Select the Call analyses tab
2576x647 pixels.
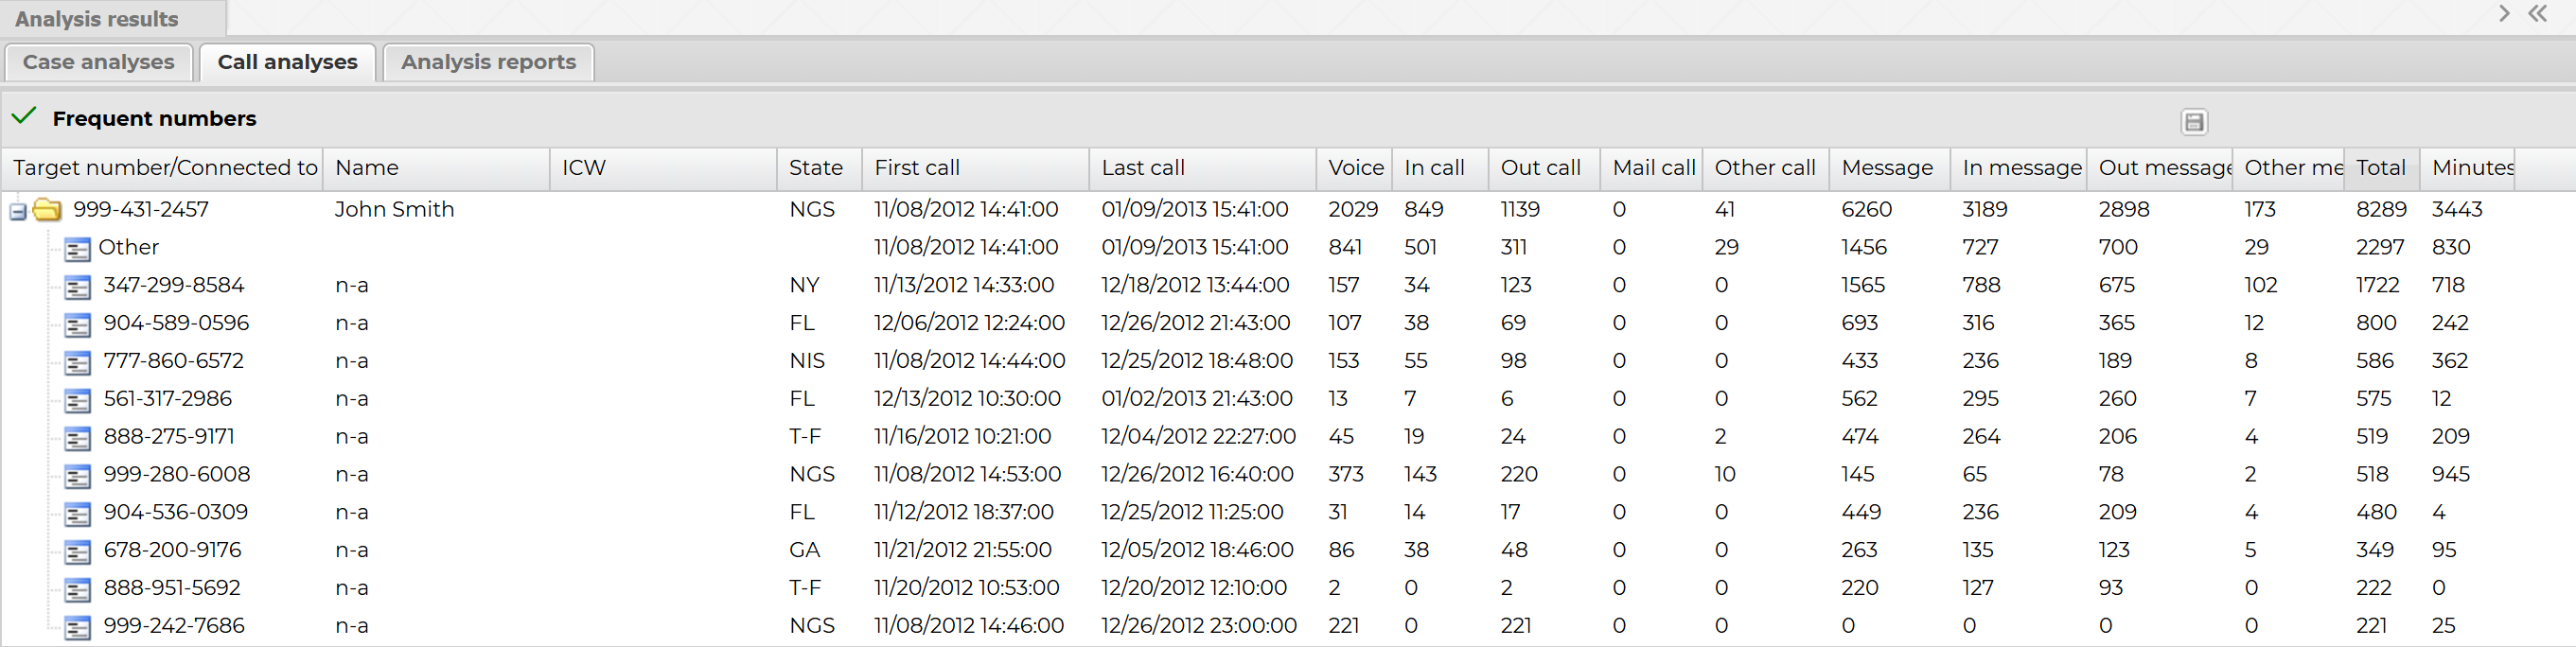[x=287, y=62]
